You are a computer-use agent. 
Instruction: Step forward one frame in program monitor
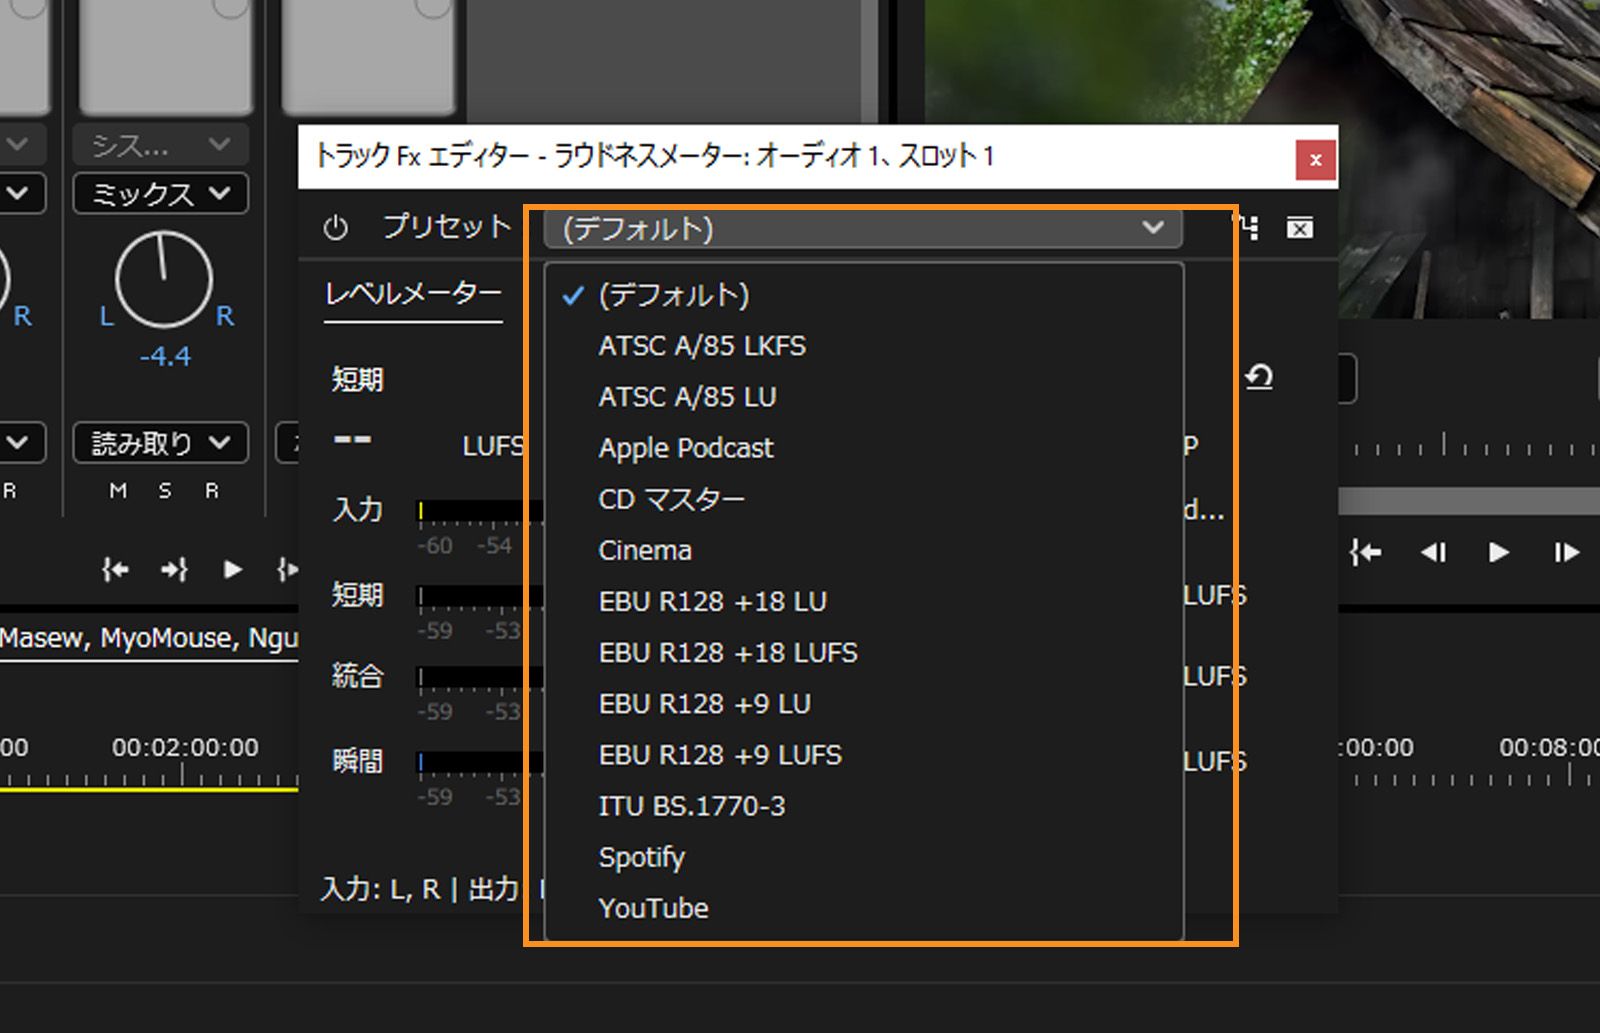[x=1566, y=552]
